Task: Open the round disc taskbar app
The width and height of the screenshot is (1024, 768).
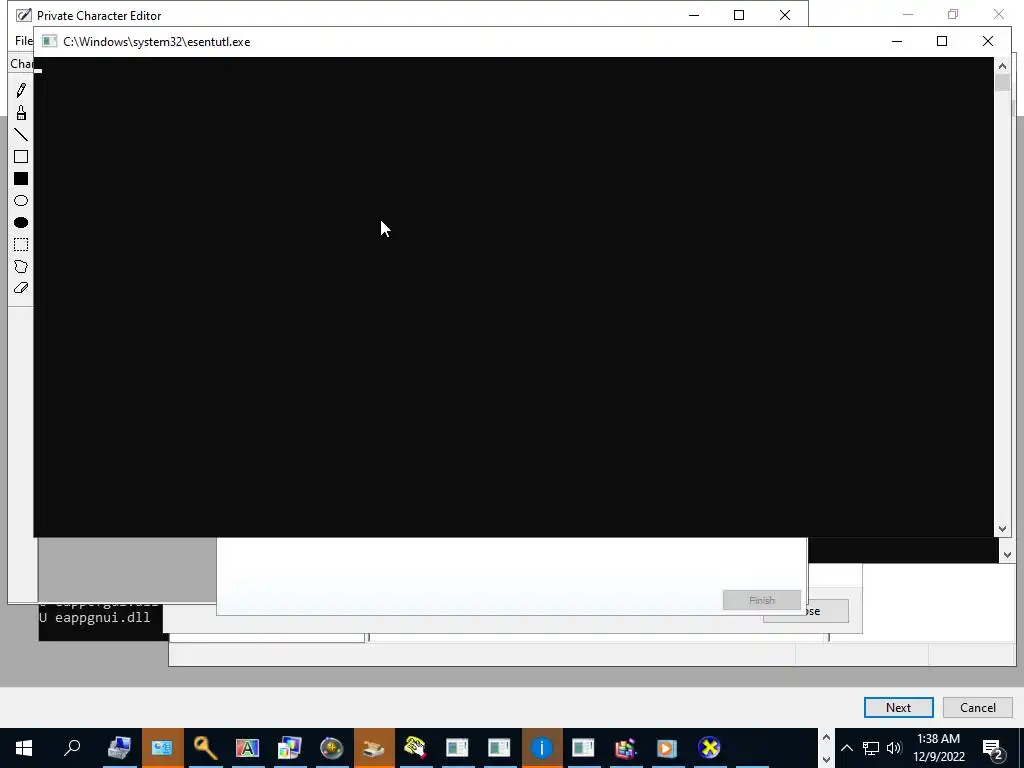Action: tap(331, 748)
